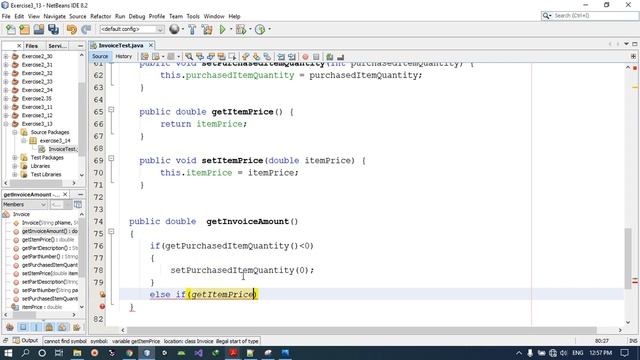Viewport: 640px width, 360px height.
Task: Open the Debug Project dropdown arrow
Action: pyautogui.click(x=250, y=29)
